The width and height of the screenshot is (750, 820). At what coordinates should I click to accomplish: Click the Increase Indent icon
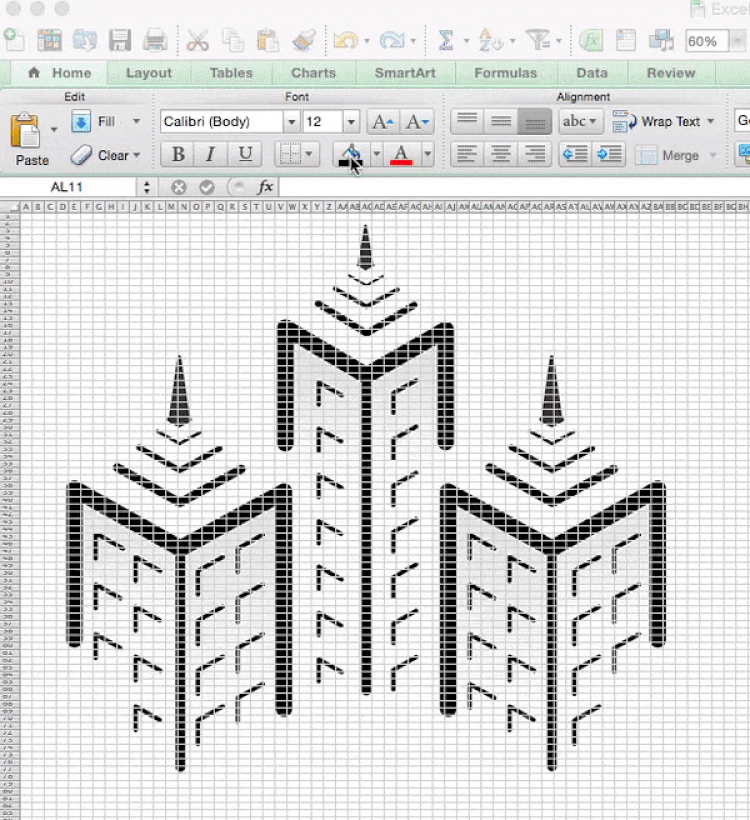click(x=607, y=155)
